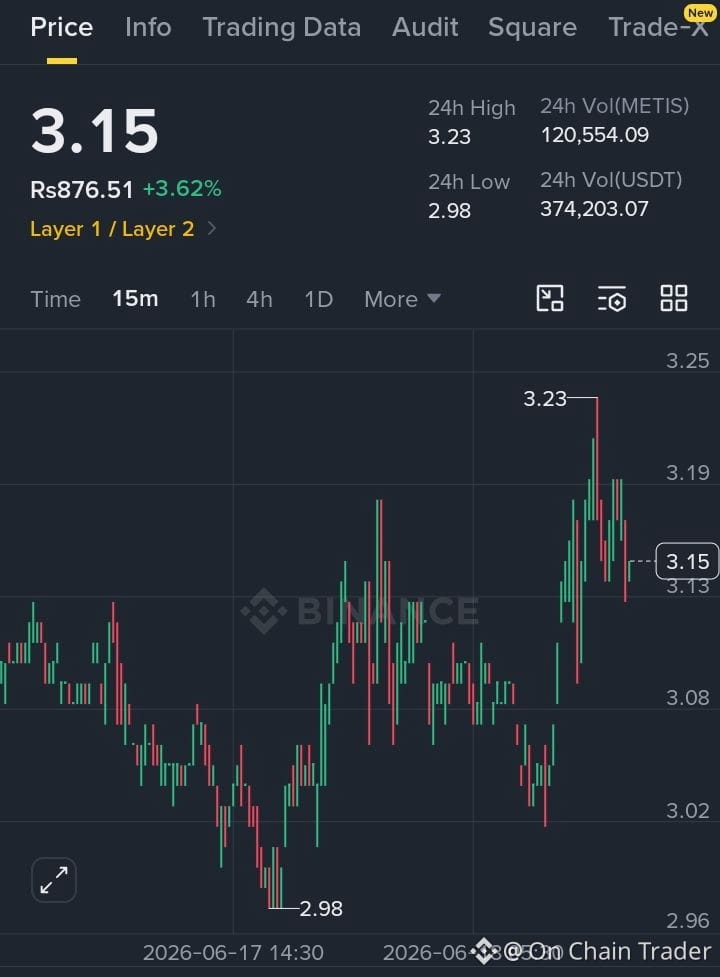
Task: Click the 2.96 price axis label
Action: 688,921
